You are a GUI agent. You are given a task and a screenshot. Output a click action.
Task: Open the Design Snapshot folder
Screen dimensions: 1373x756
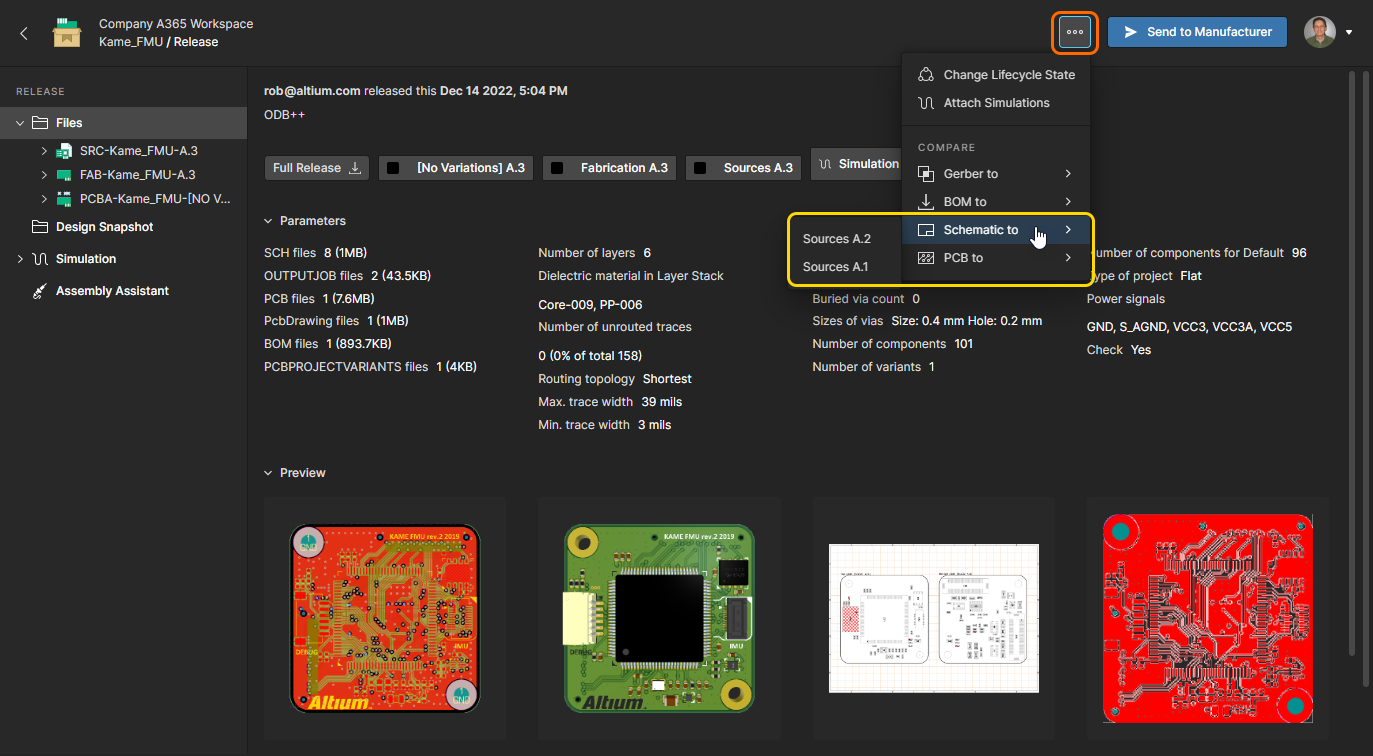coord(104,227)
